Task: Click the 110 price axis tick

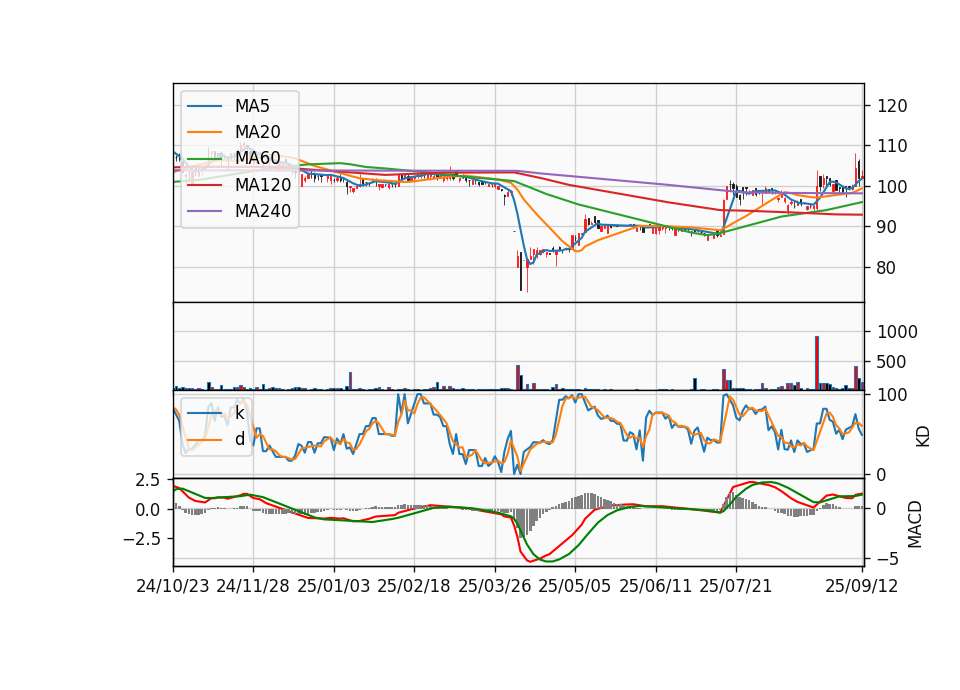Action: point(892,146)
